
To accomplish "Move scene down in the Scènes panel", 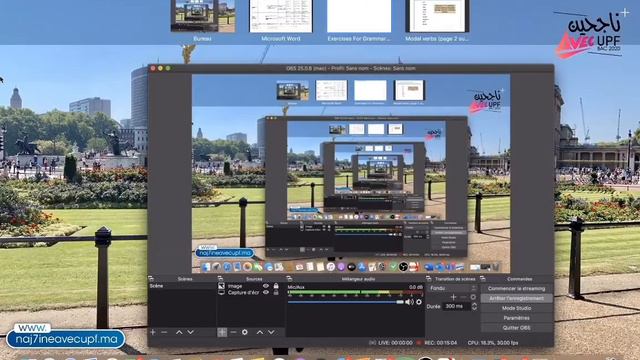I will pyautogui.click(x=190, y=332).
